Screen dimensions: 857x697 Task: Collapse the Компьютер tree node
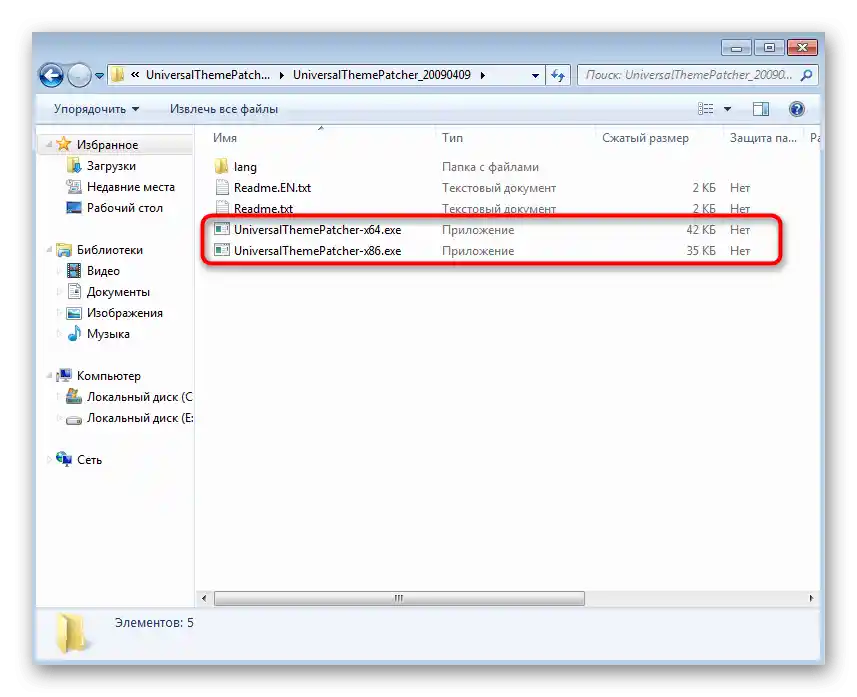click(49, 376)
